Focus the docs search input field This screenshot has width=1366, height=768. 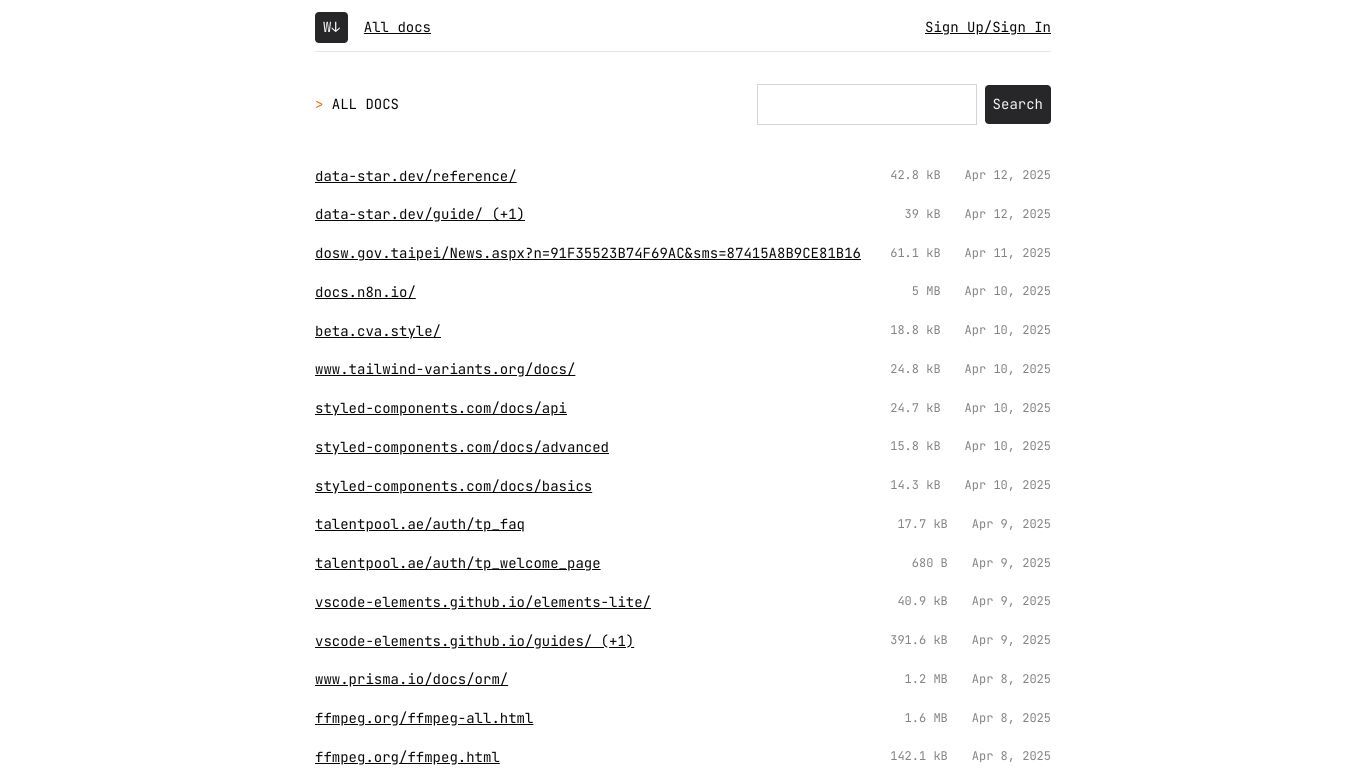tap(867, 105)
